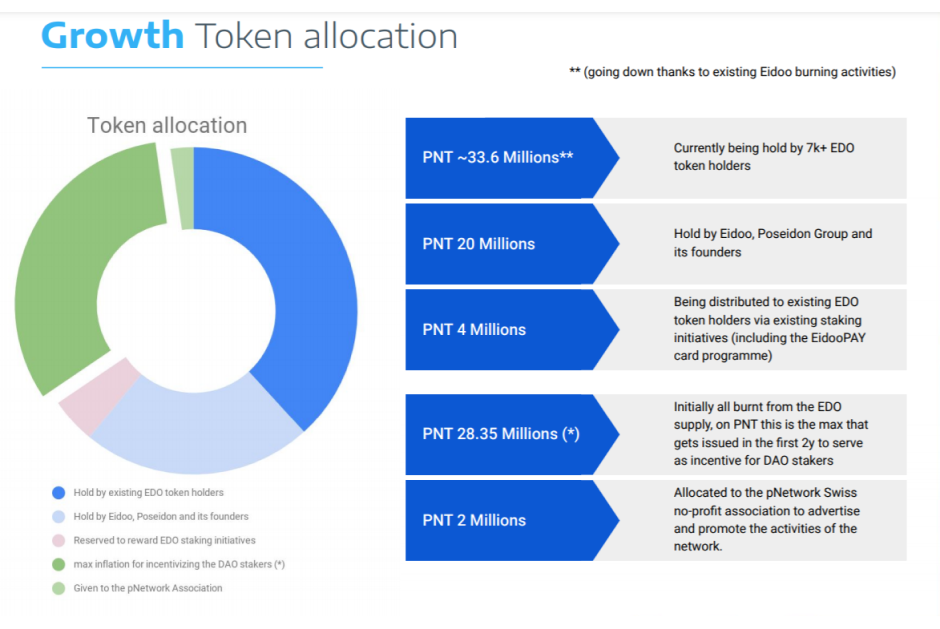Image resolution: width=940 pixels, height=629 pixels.
Task: Click the thin light green donut segment
Action: (x=185, y=188)
